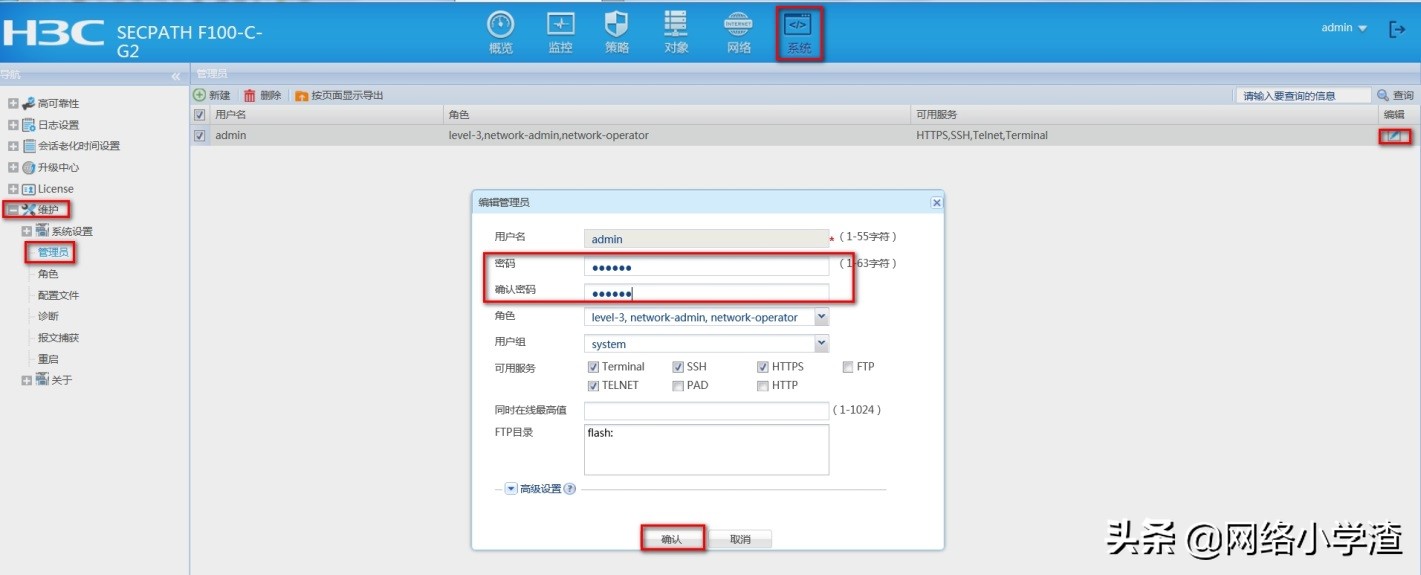
Task: Click the logout icon next to admin
Action: 1397,29
